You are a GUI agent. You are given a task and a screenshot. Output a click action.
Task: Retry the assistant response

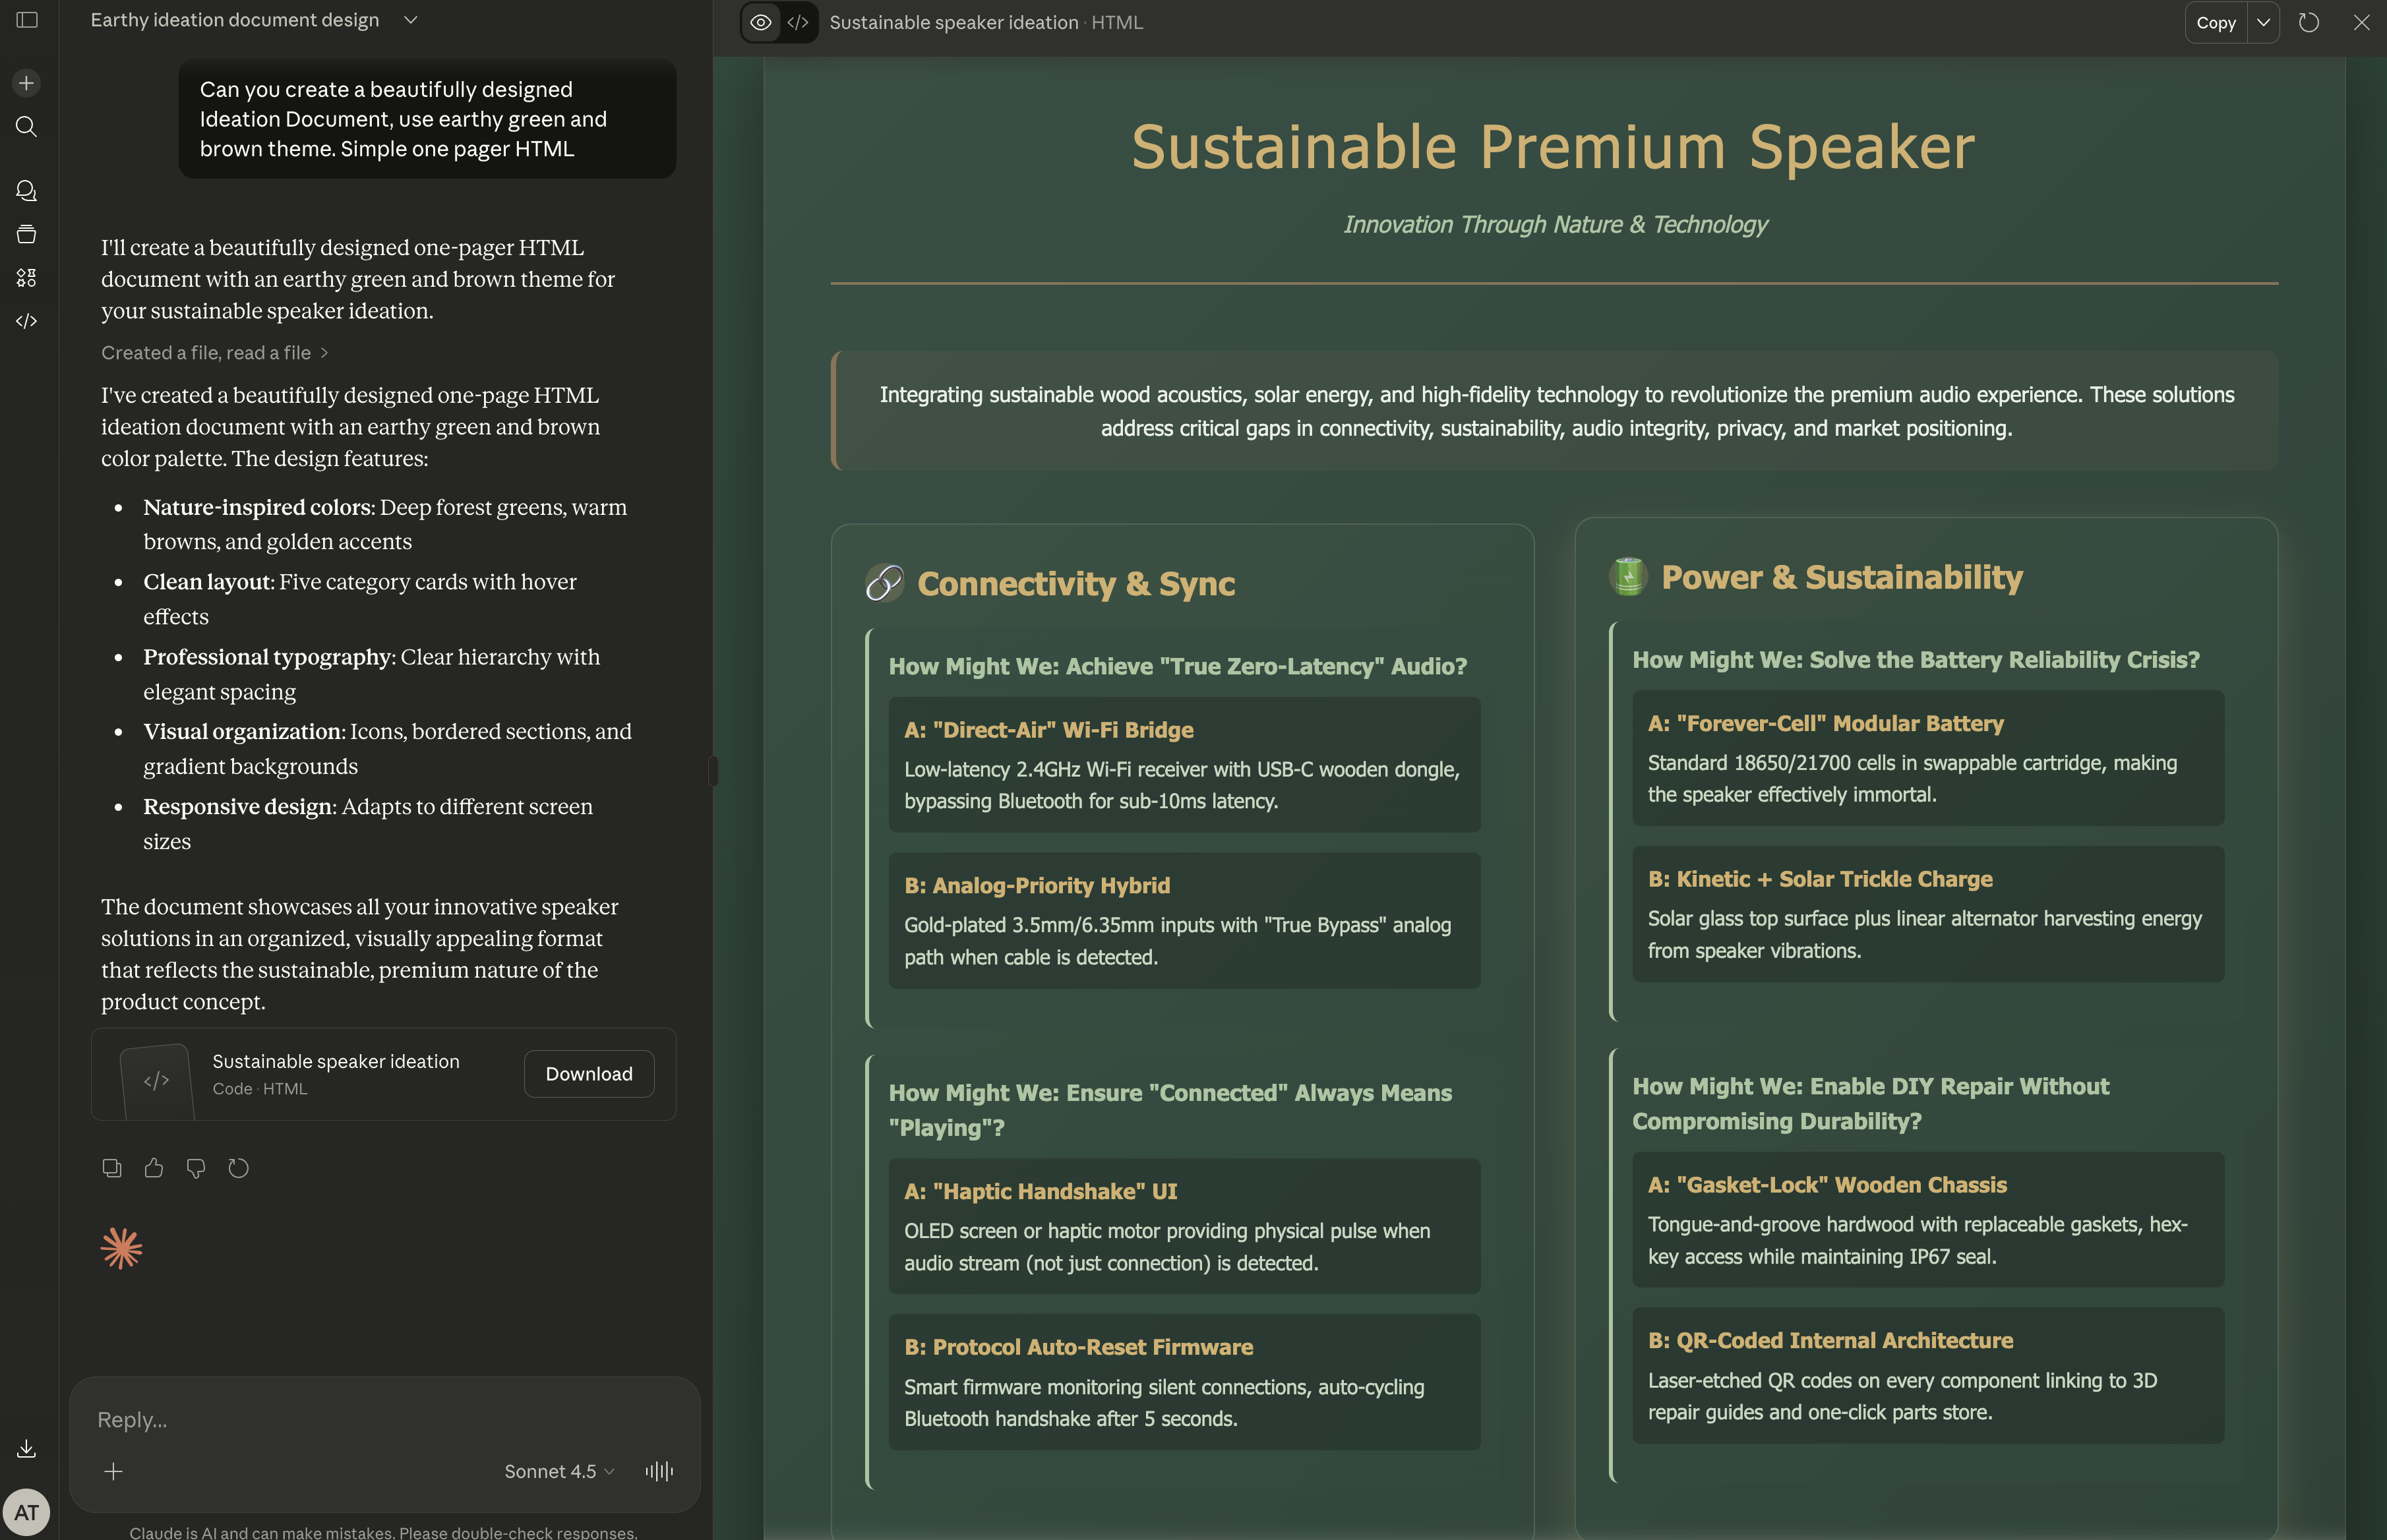(x=238, y=1168)
